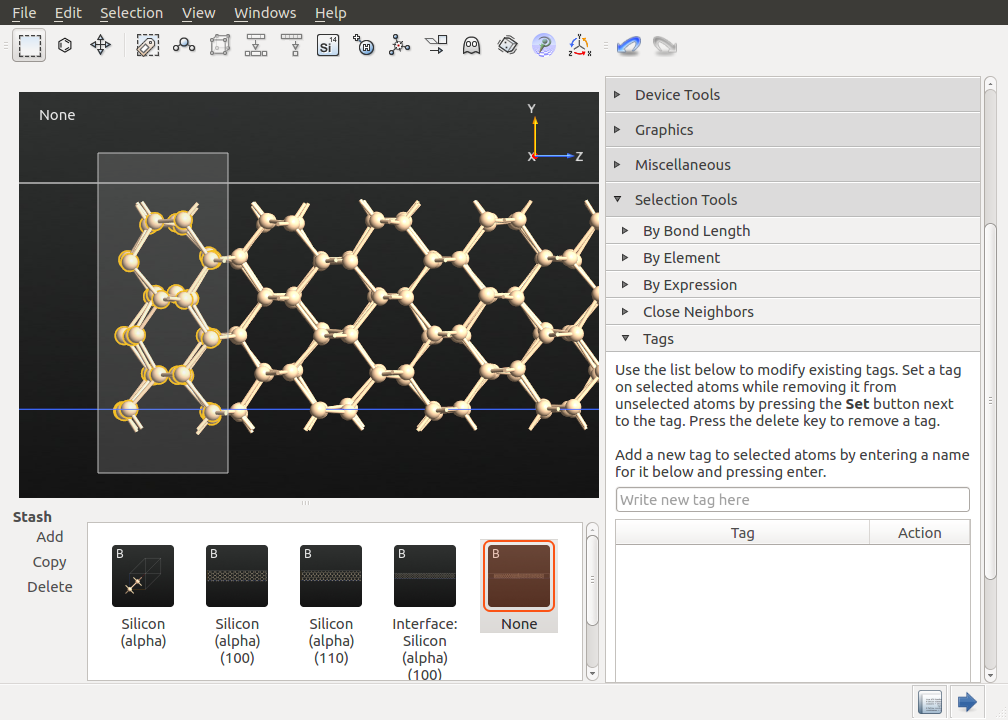Click the round purple toolbar icon
Viewport: 1008px width, 720px height.
[544, 46]
